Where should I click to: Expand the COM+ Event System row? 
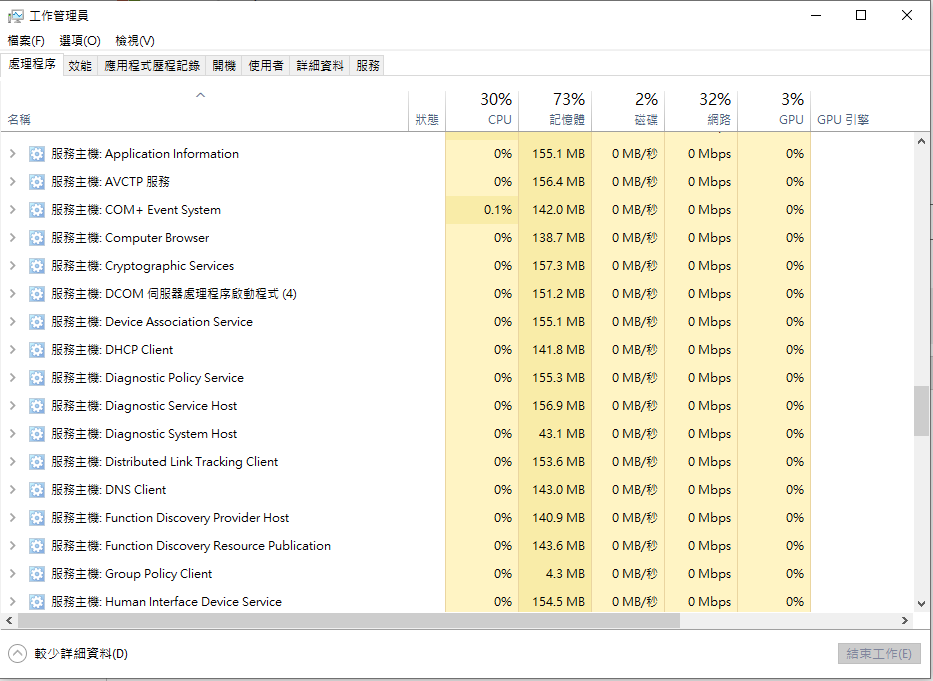tap(12, 210)
